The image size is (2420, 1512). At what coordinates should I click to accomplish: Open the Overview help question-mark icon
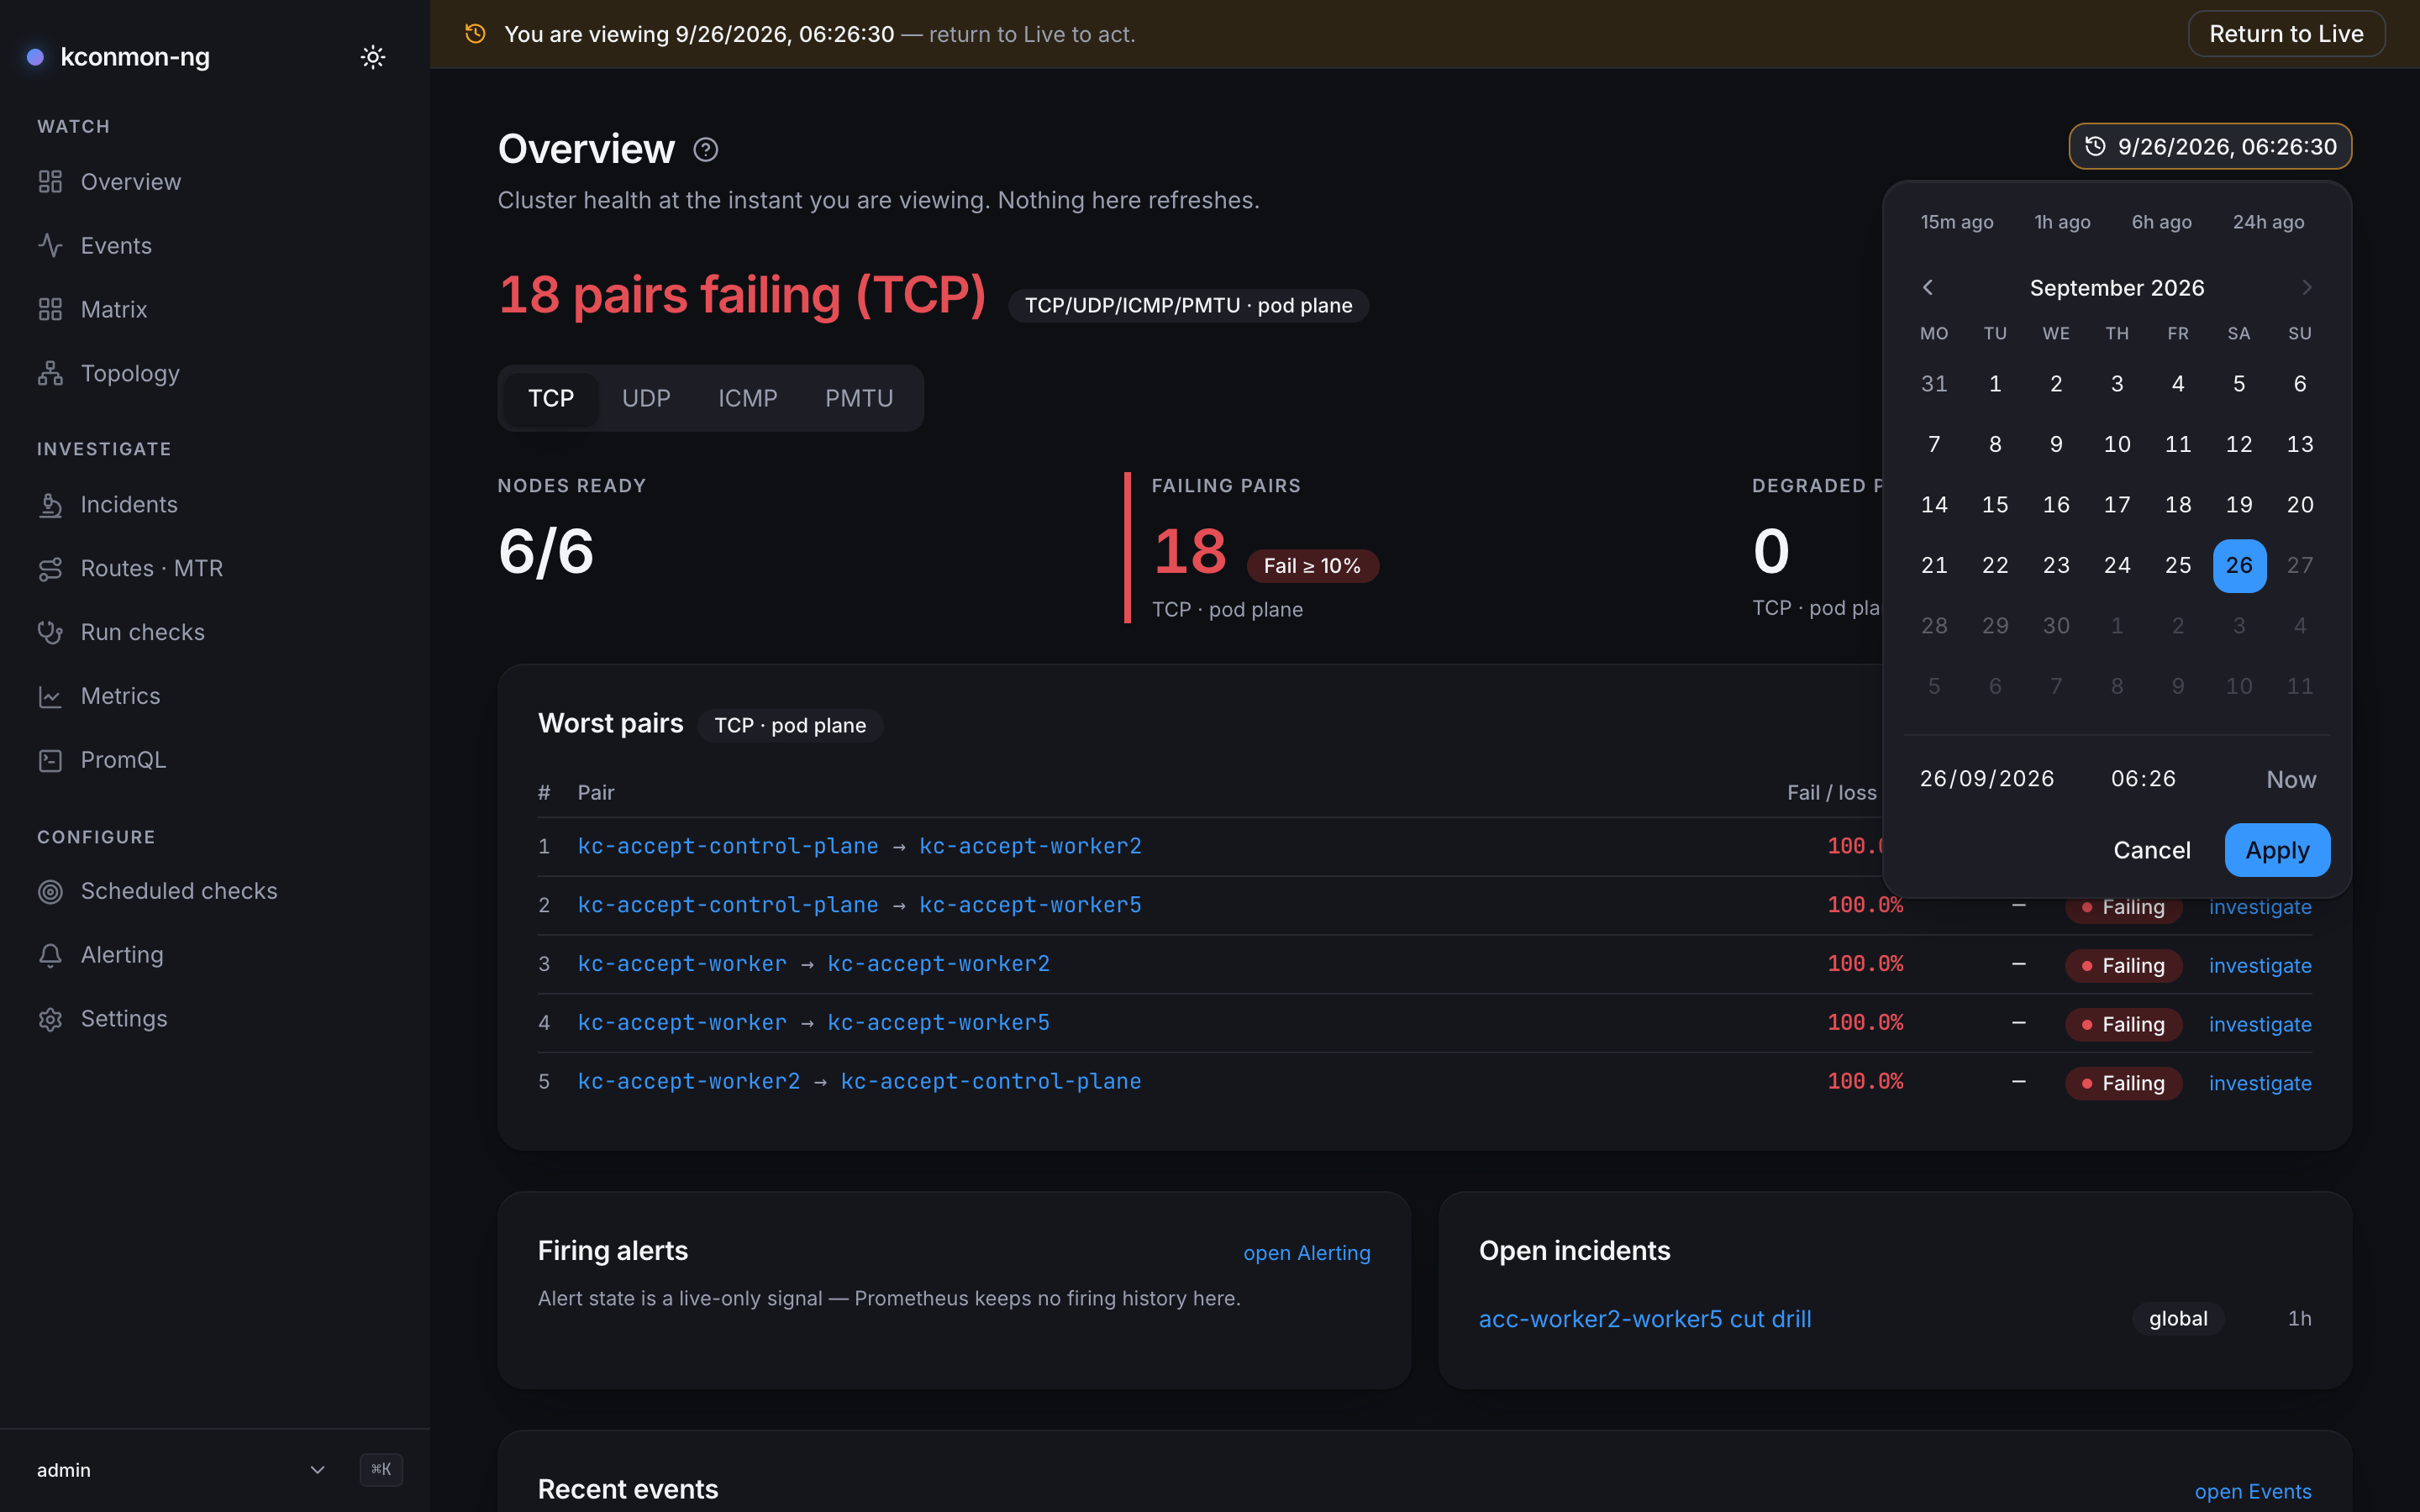pos(705,150)
